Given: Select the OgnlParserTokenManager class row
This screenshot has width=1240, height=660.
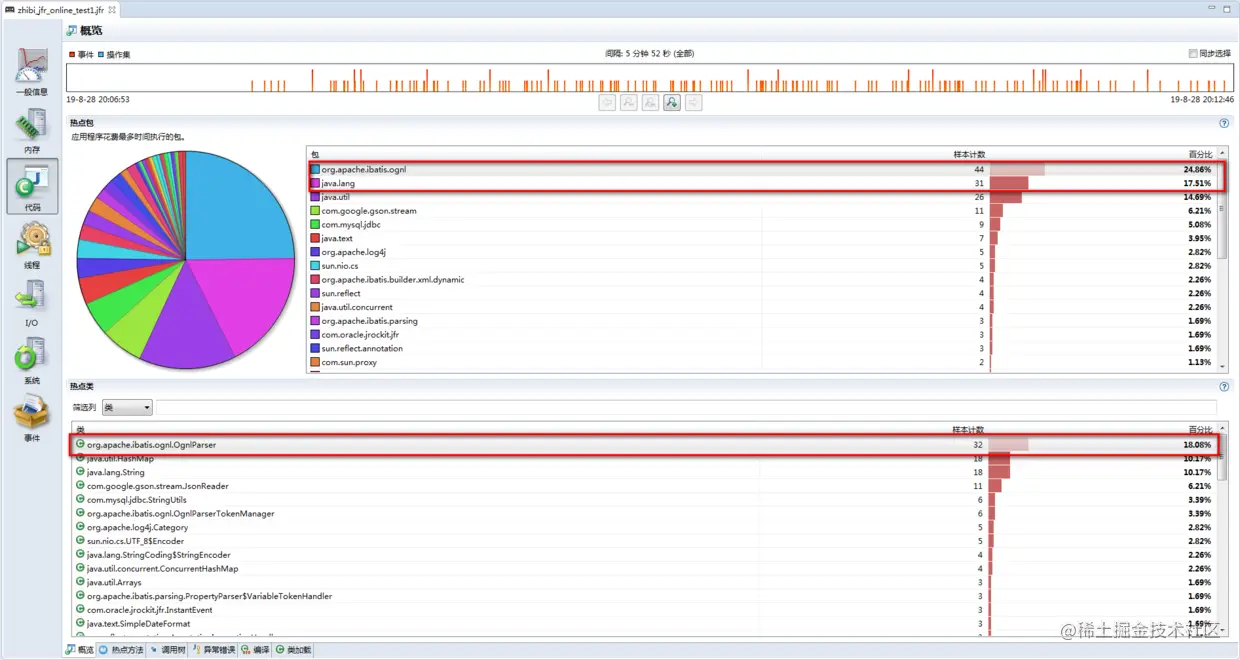Looking at the screenshot, I should 645,514.
